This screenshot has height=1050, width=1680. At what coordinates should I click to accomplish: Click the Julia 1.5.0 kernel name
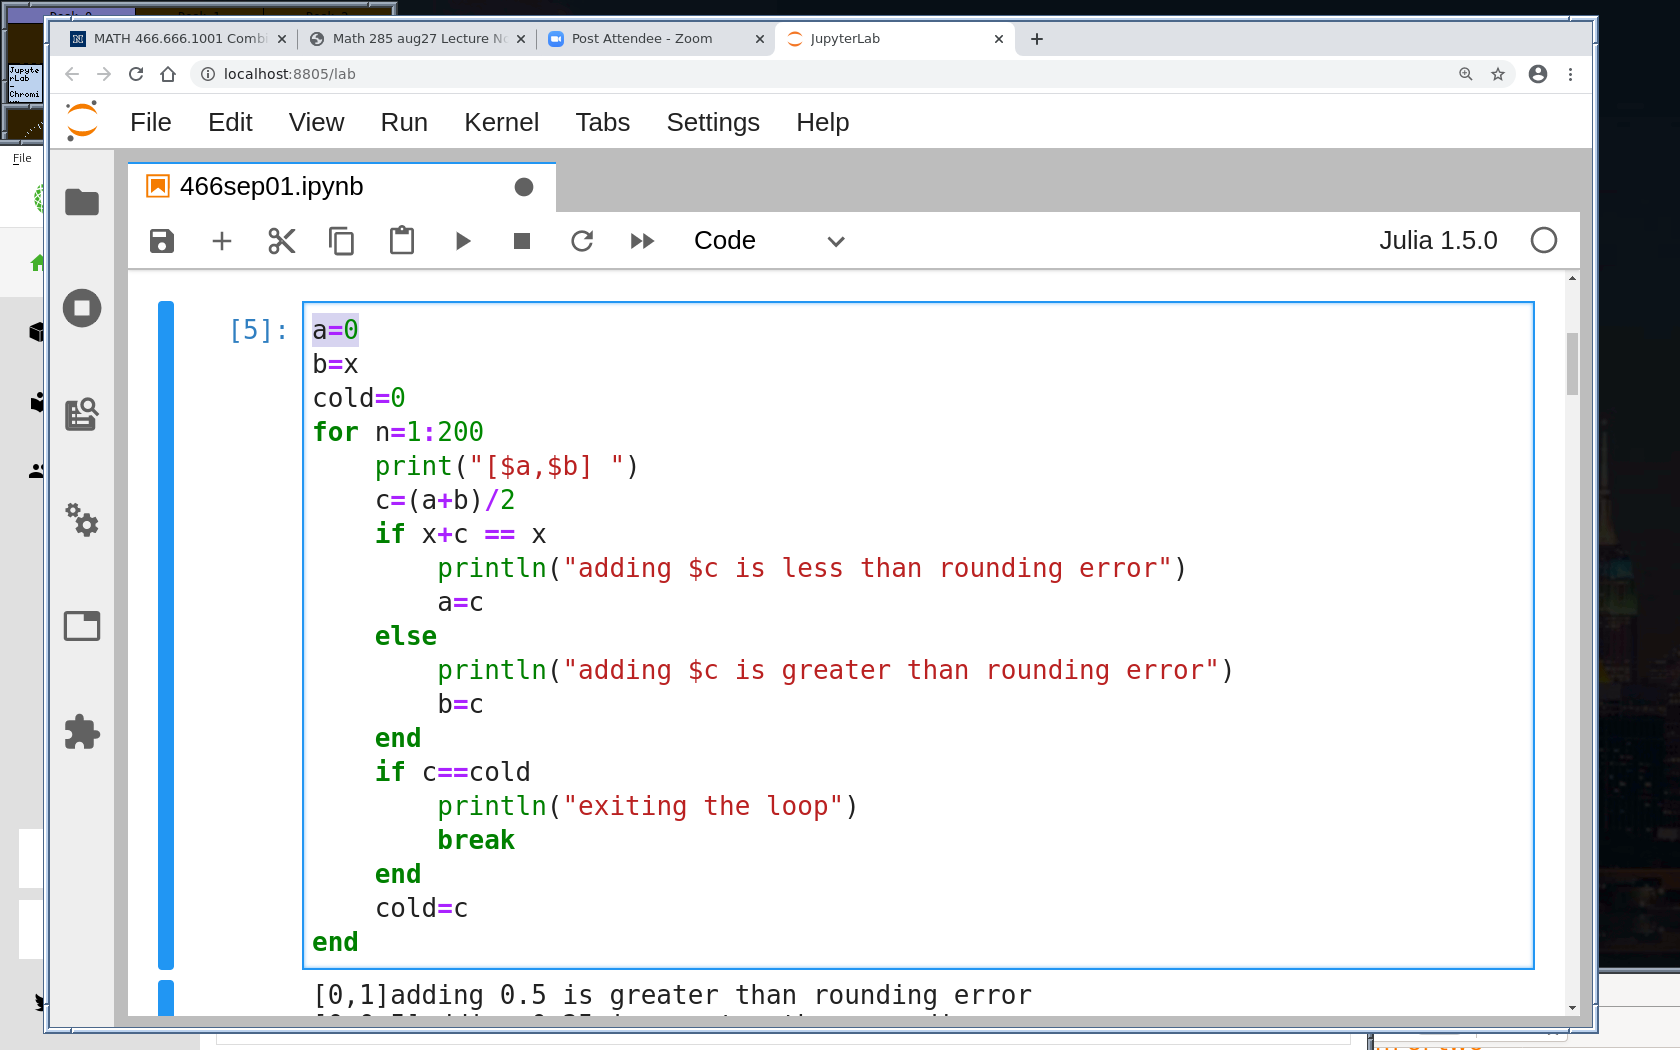[x=1437, y=241]
